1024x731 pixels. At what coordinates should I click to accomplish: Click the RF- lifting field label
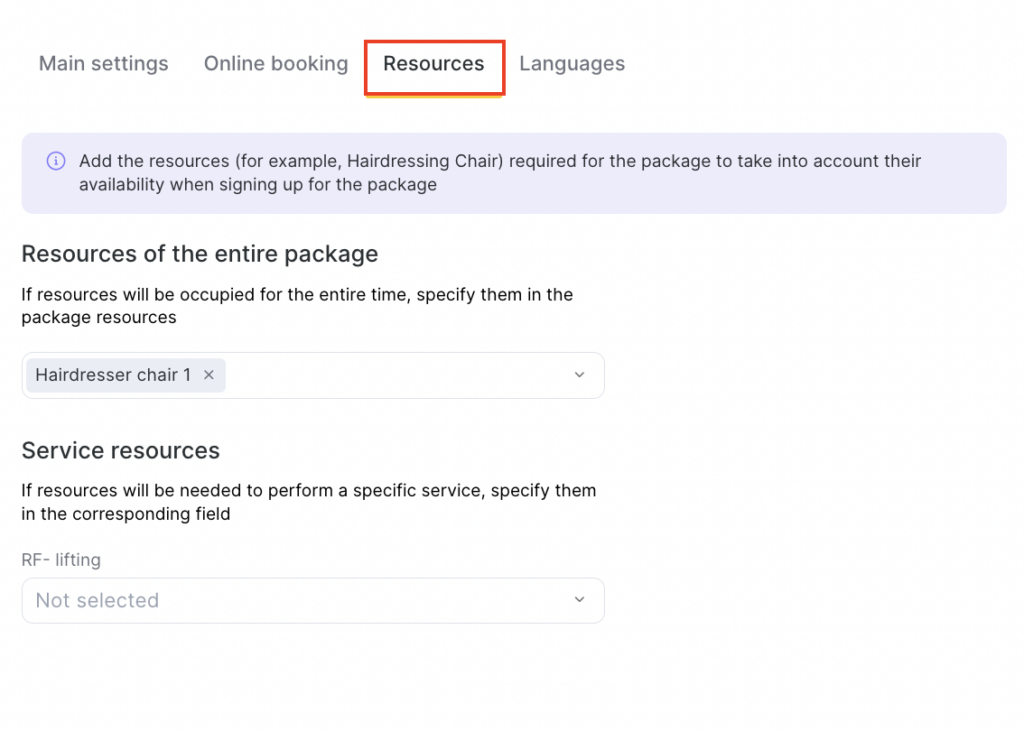pos(61,560)
